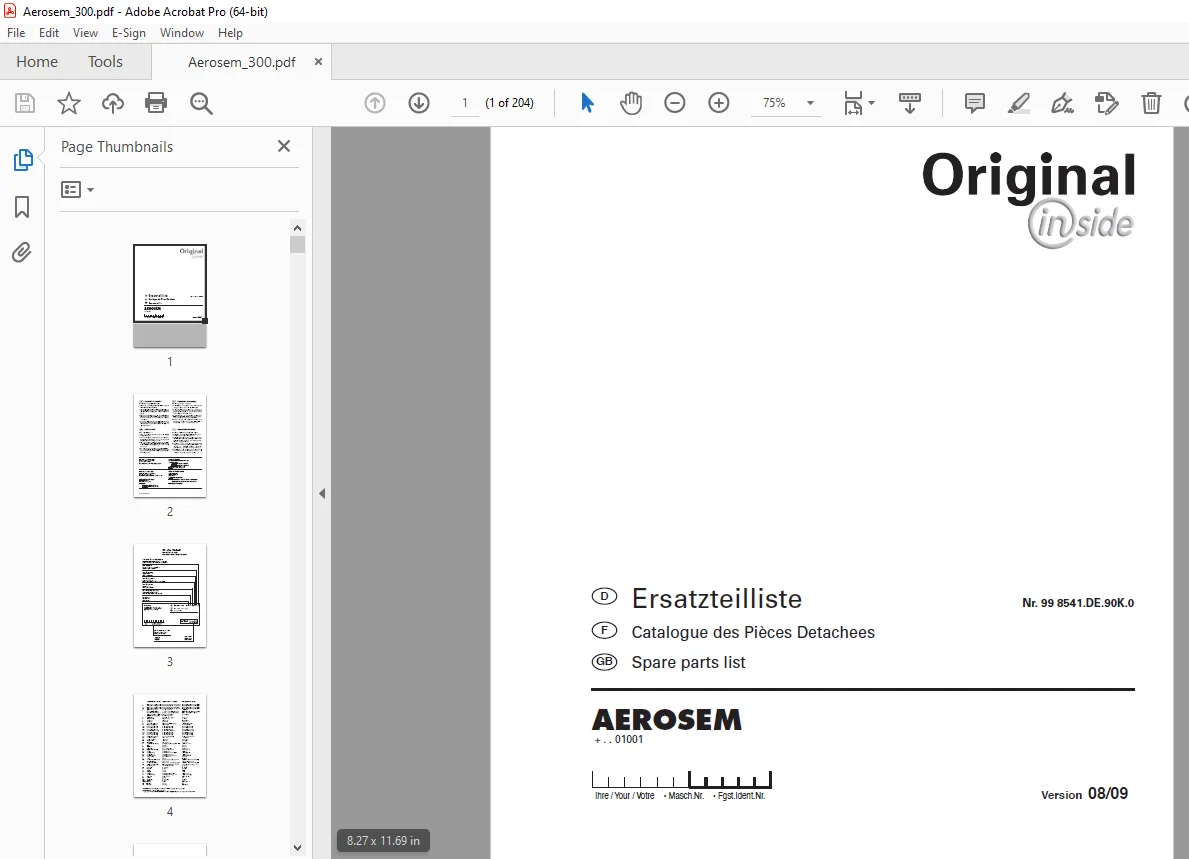Select page 3 thumbnail
The height and width of the screenshot is (859, 1189).
tap(170, 596)
